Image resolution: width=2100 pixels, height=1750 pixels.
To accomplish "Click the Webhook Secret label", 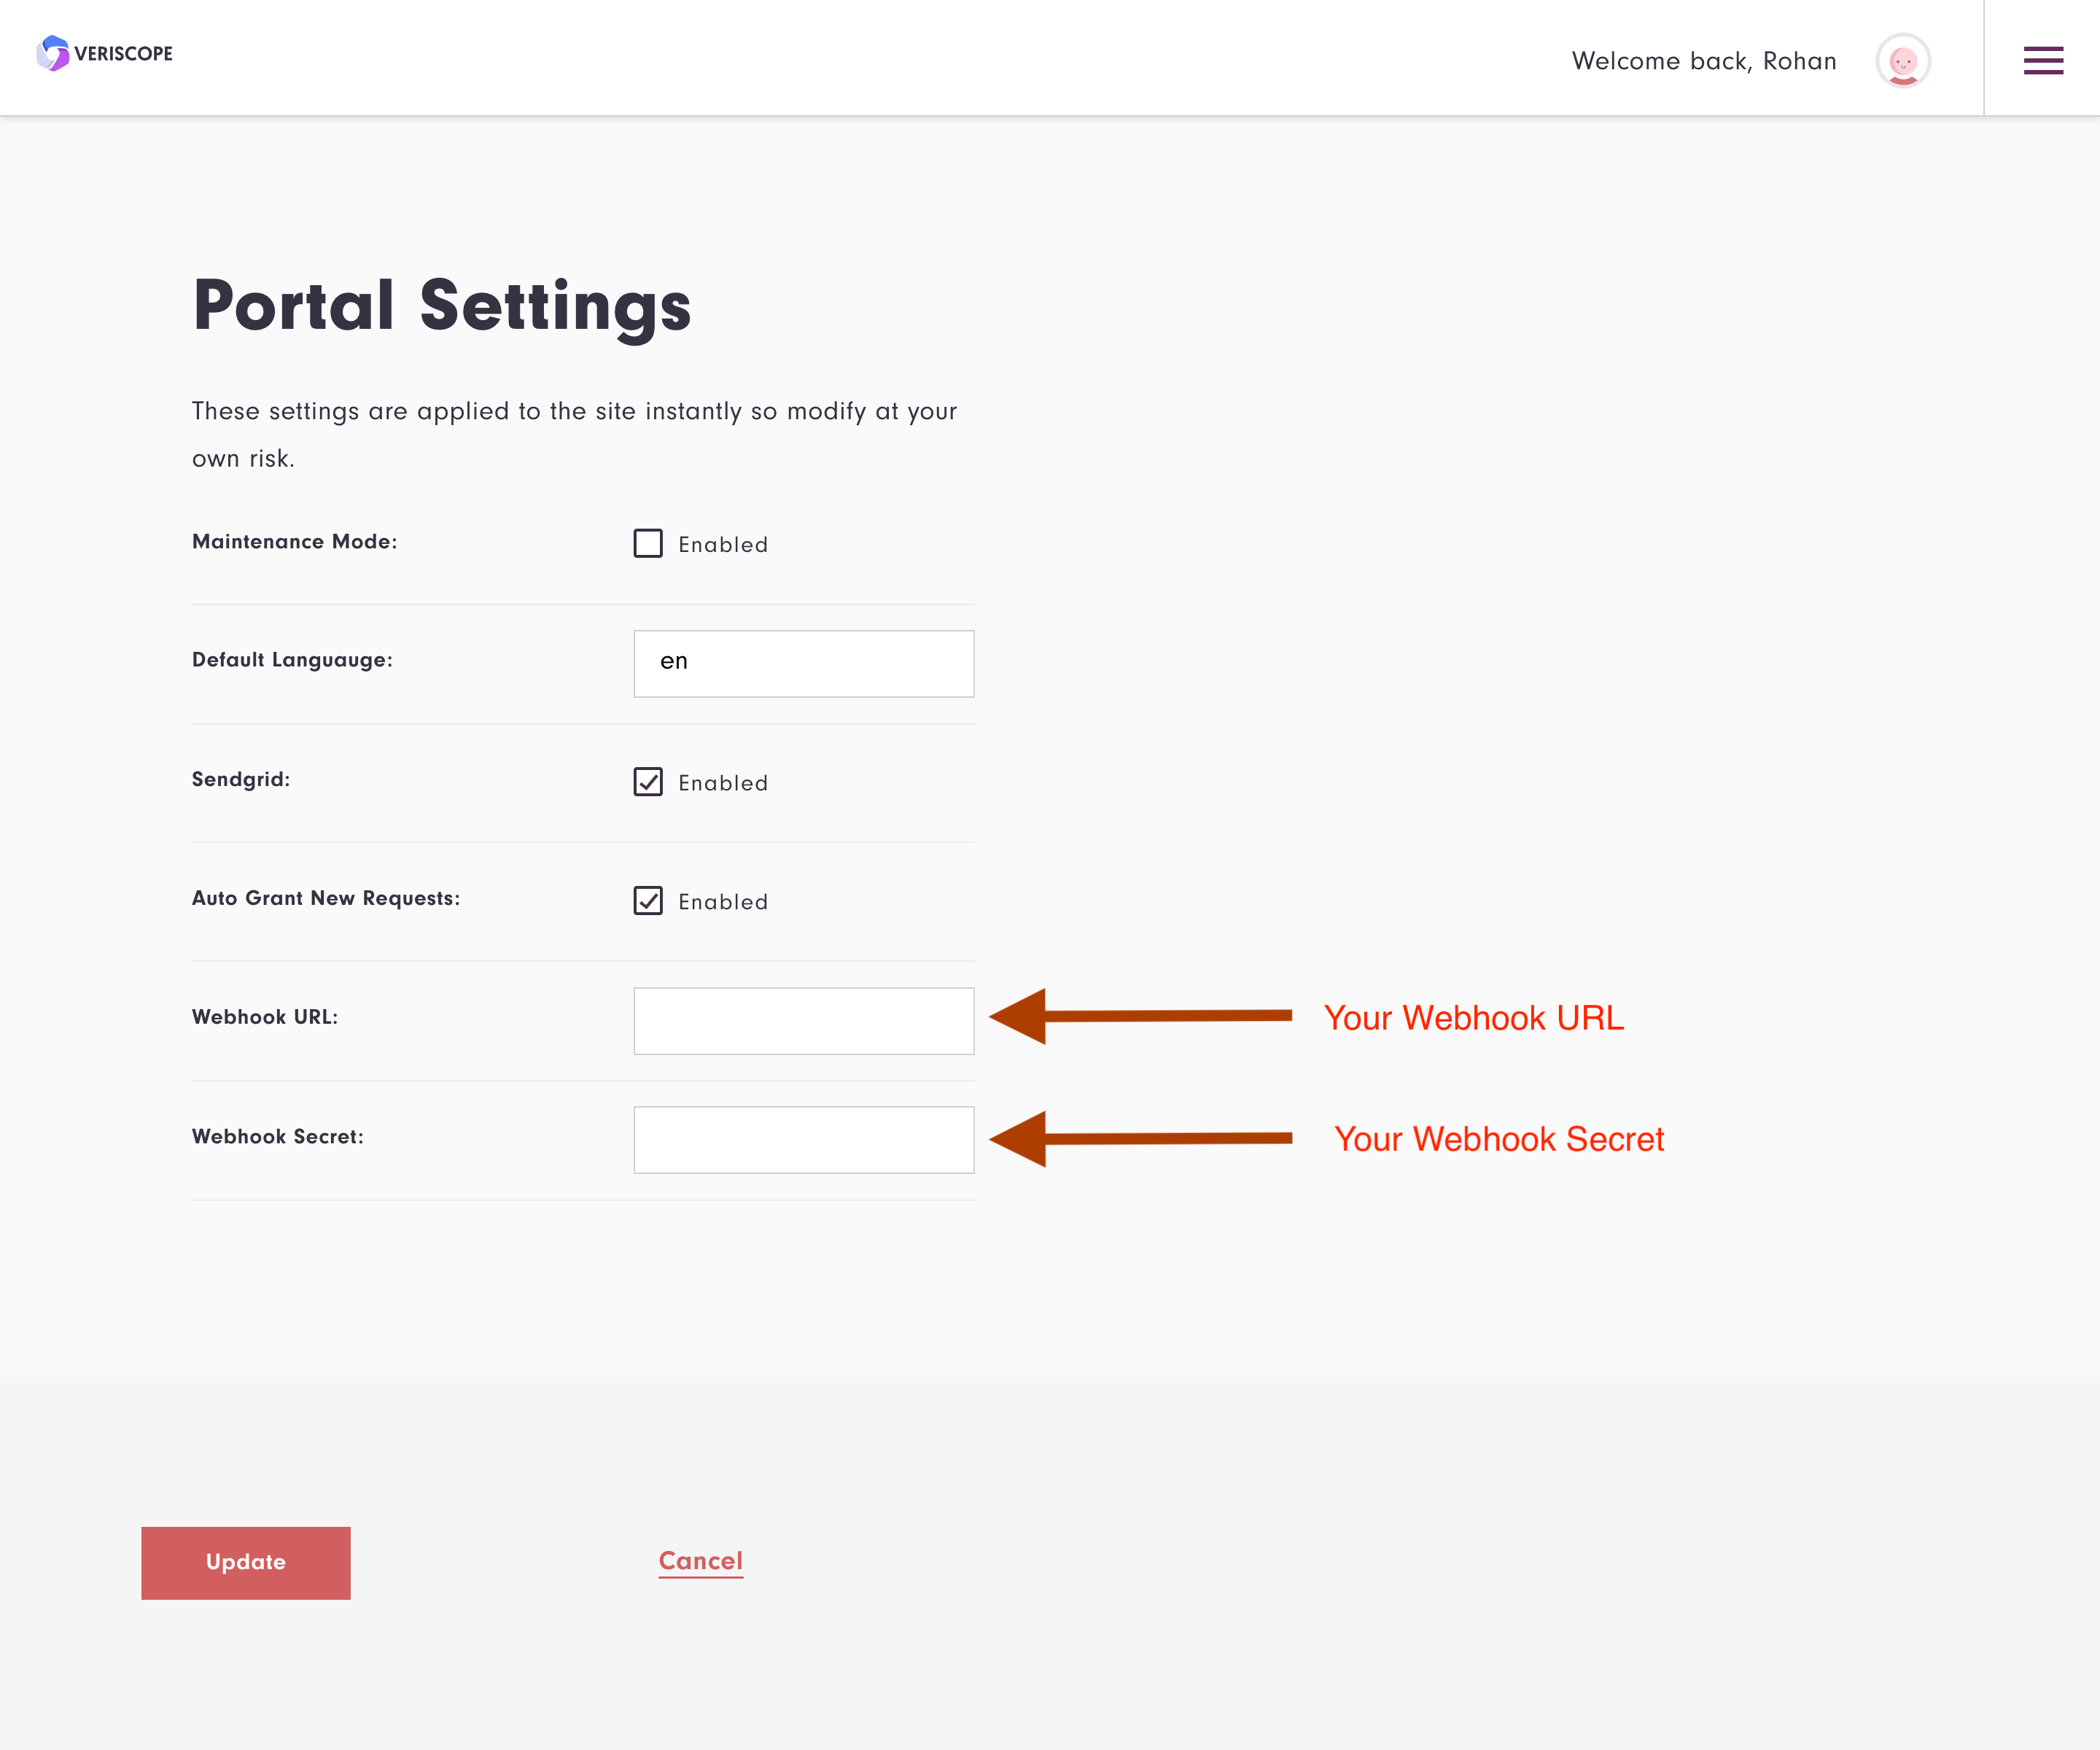I will click(278, 1136).
